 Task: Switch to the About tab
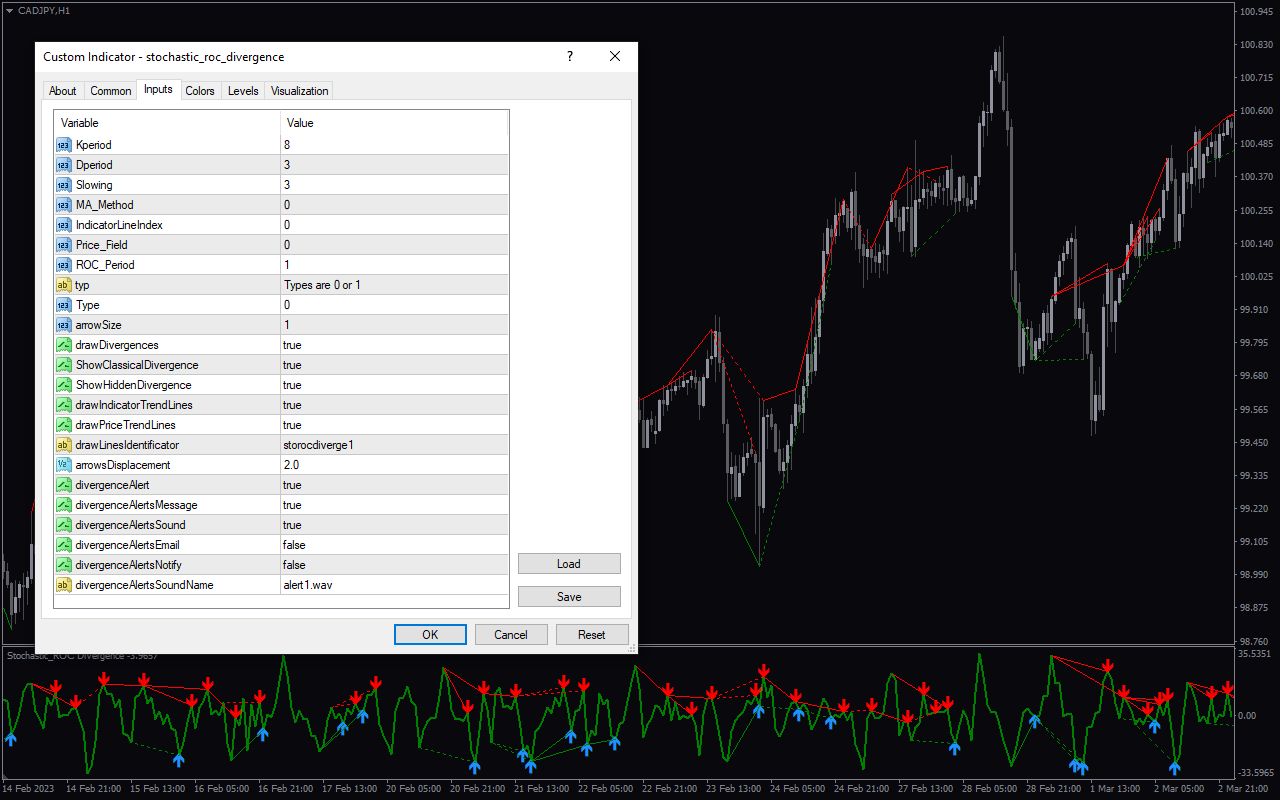[63, 91]
